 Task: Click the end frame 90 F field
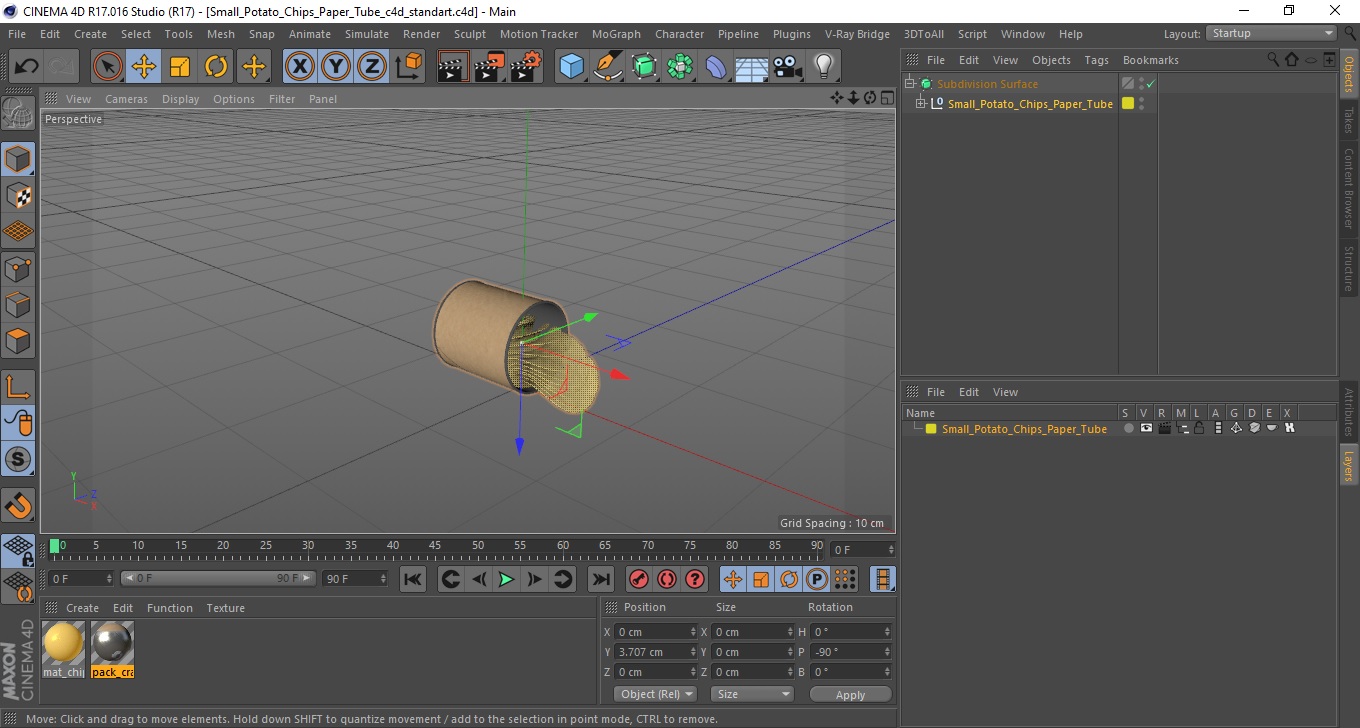click(355, 578)
